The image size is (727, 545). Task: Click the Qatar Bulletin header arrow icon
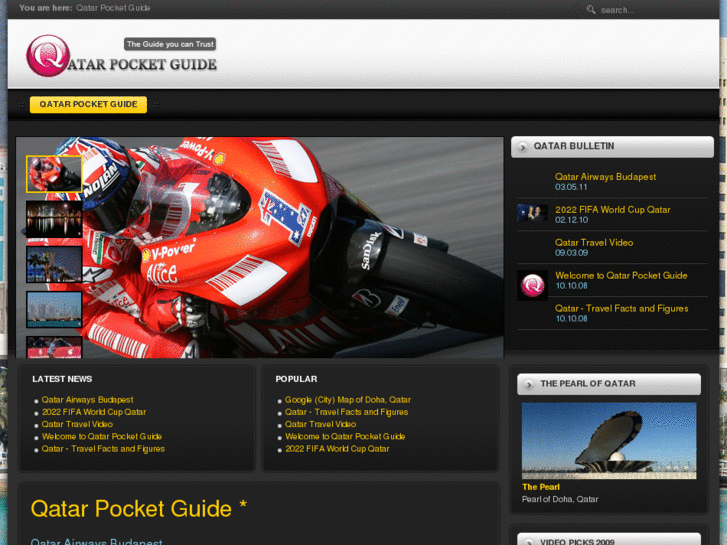click(x=523, y=147)
